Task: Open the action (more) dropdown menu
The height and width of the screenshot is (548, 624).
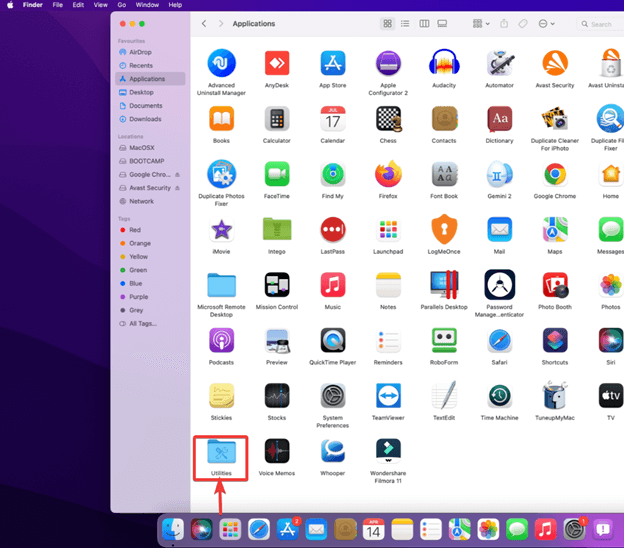Action: (x=546, y=24)
